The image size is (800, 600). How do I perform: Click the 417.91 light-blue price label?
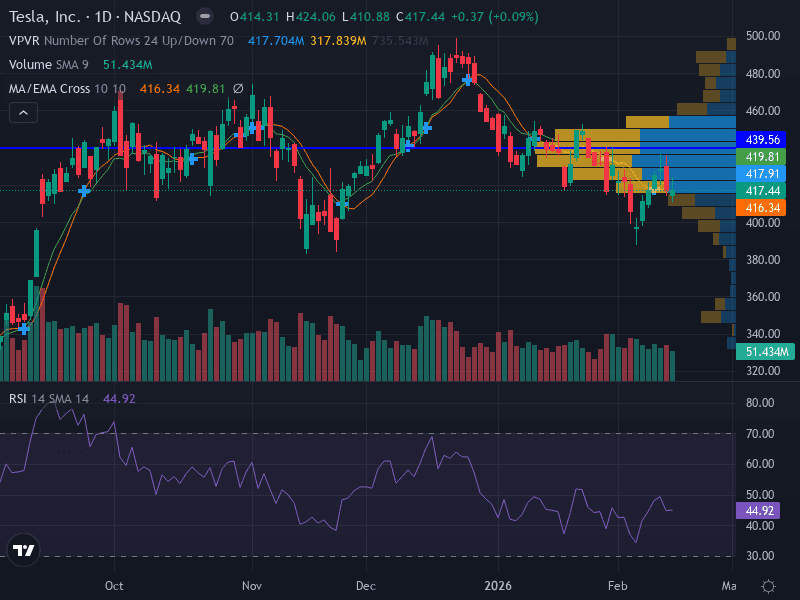(x=761, y=173)
